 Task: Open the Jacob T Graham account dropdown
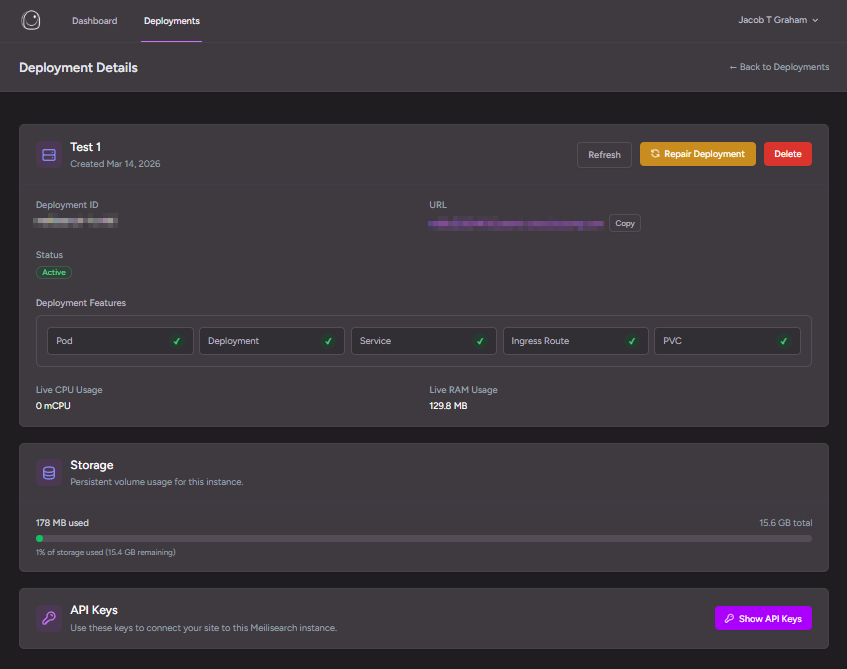773,20
